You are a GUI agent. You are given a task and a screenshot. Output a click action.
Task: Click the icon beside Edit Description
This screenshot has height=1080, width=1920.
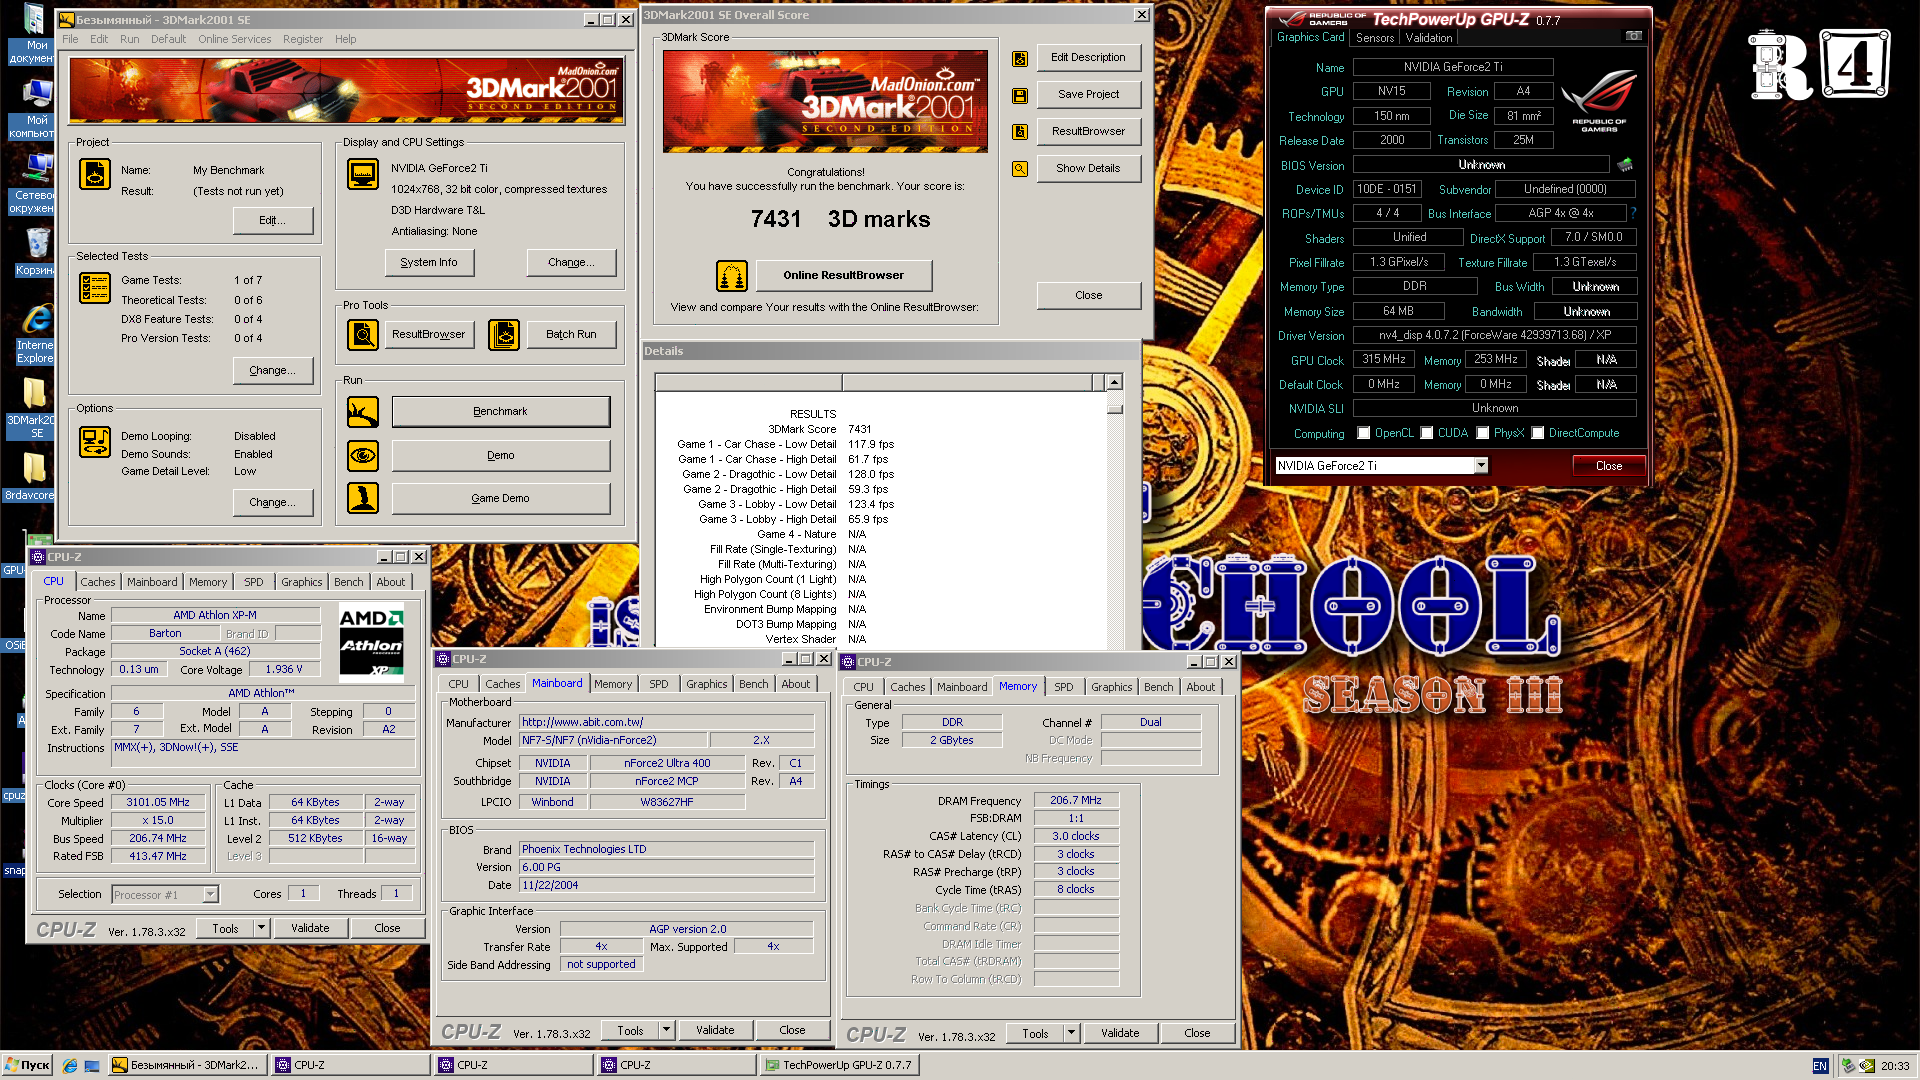pyautogui.click(x=1020, y=59)
